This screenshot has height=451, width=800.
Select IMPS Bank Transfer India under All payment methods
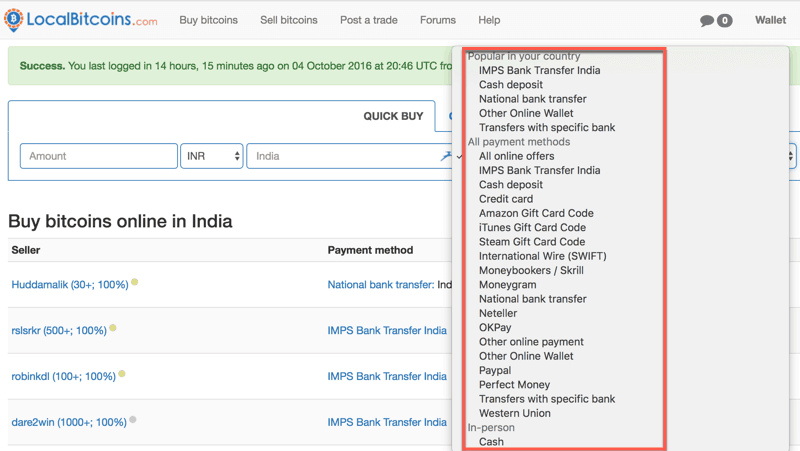(539, 170)
